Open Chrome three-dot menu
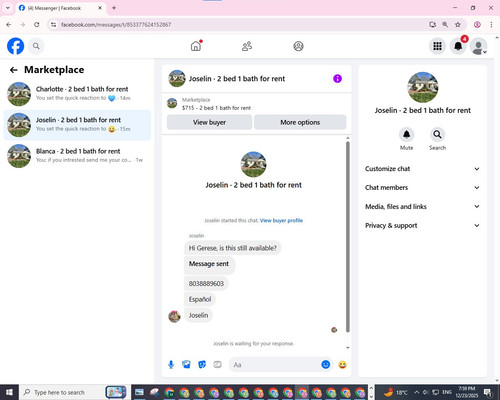 click(x=491, y=24)
